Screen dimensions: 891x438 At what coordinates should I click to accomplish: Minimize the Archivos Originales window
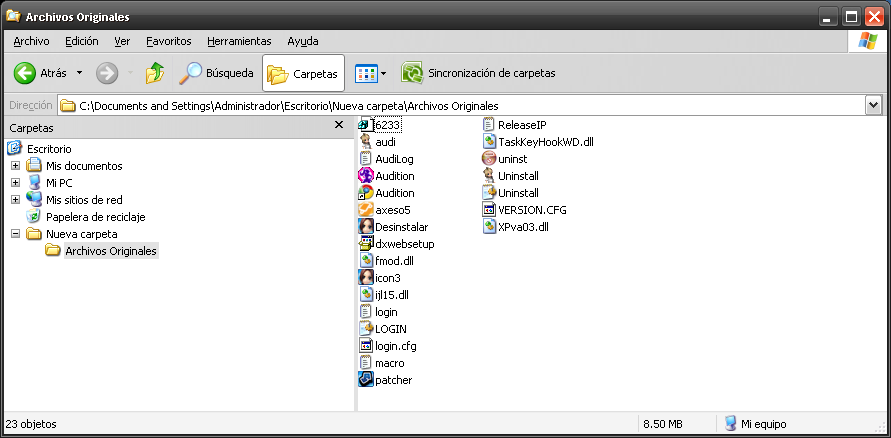coord(829,17)
